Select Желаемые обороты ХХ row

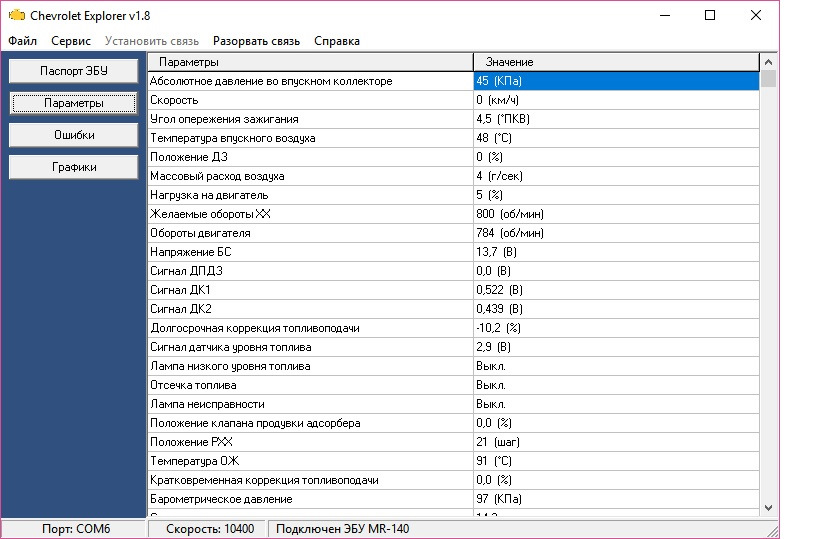453,214
